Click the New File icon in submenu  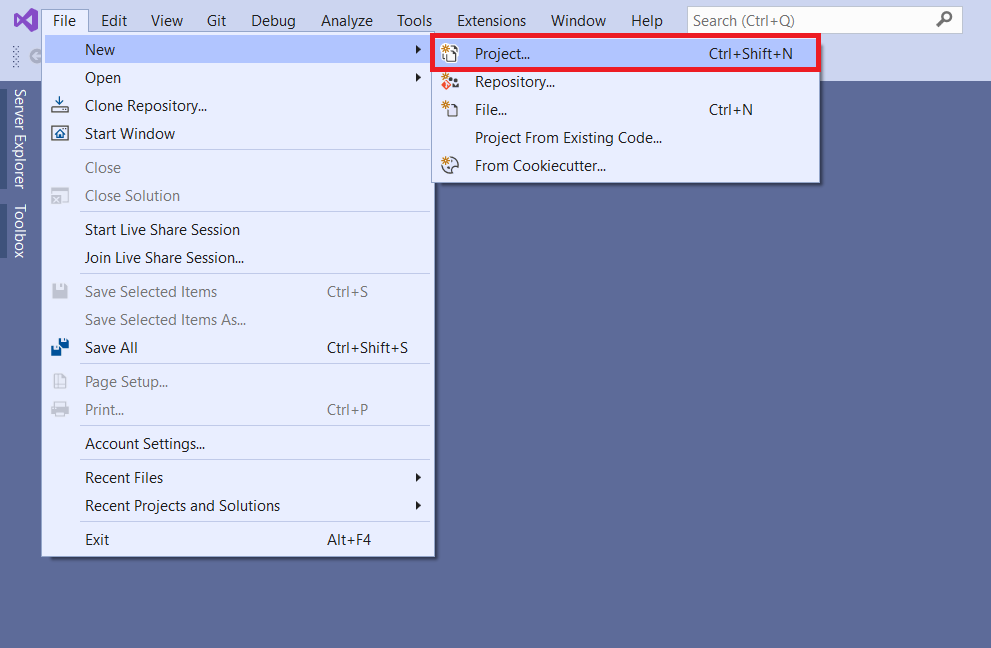[449, 109]
